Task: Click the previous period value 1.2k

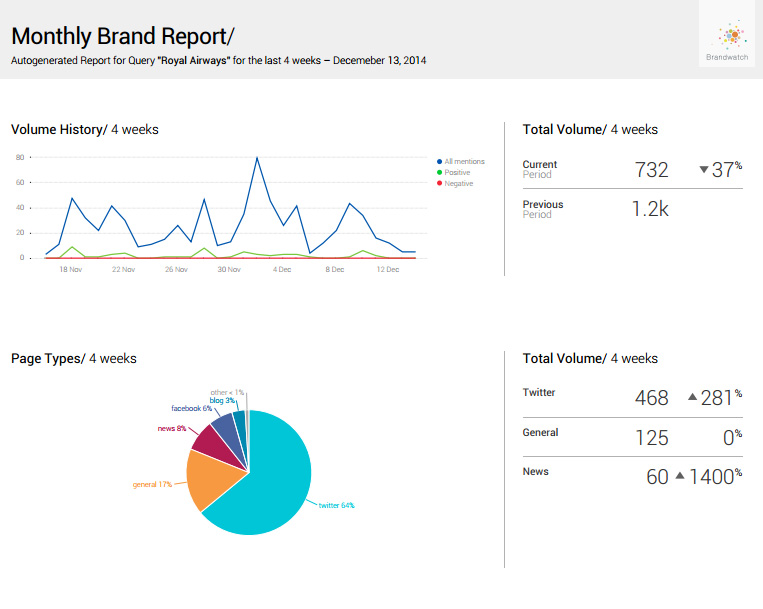Action: pos(650,209)
